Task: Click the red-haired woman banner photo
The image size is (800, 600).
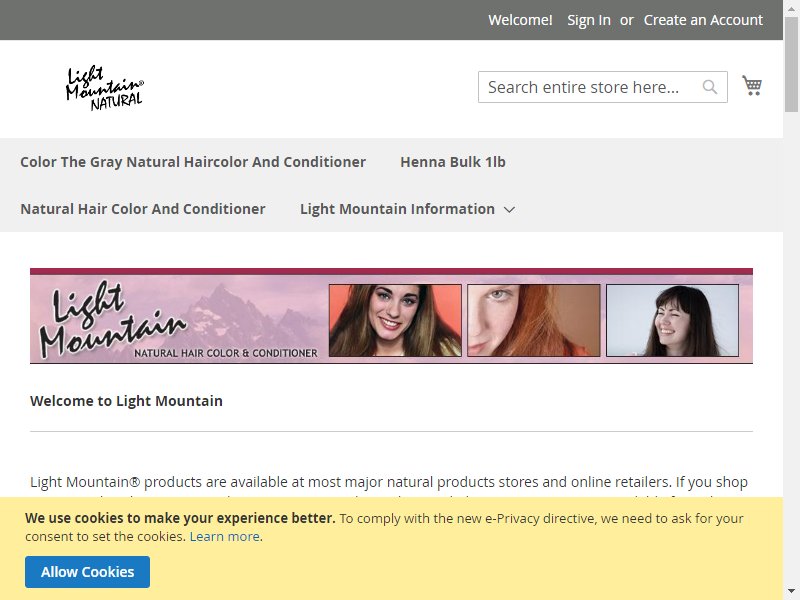Action: point(534,320)
